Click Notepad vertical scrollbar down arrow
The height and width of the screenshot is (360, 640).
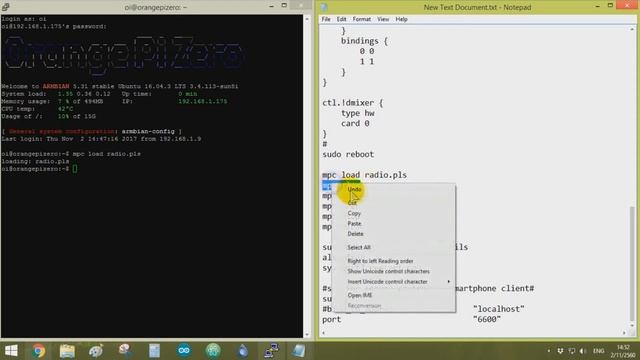click(632, 326)
